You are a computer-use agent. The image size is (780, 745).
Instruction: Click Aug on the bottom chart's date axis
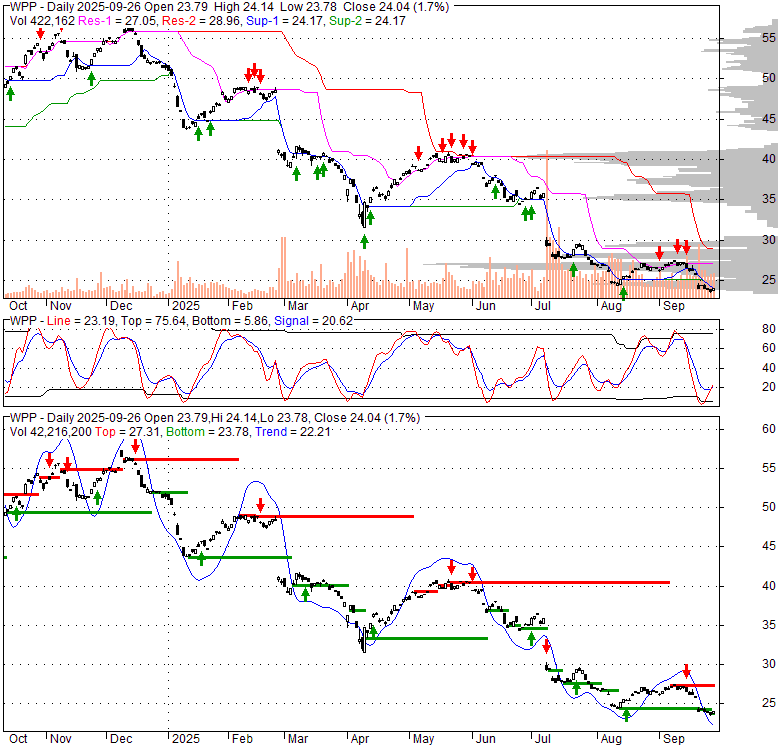[611, 739]
